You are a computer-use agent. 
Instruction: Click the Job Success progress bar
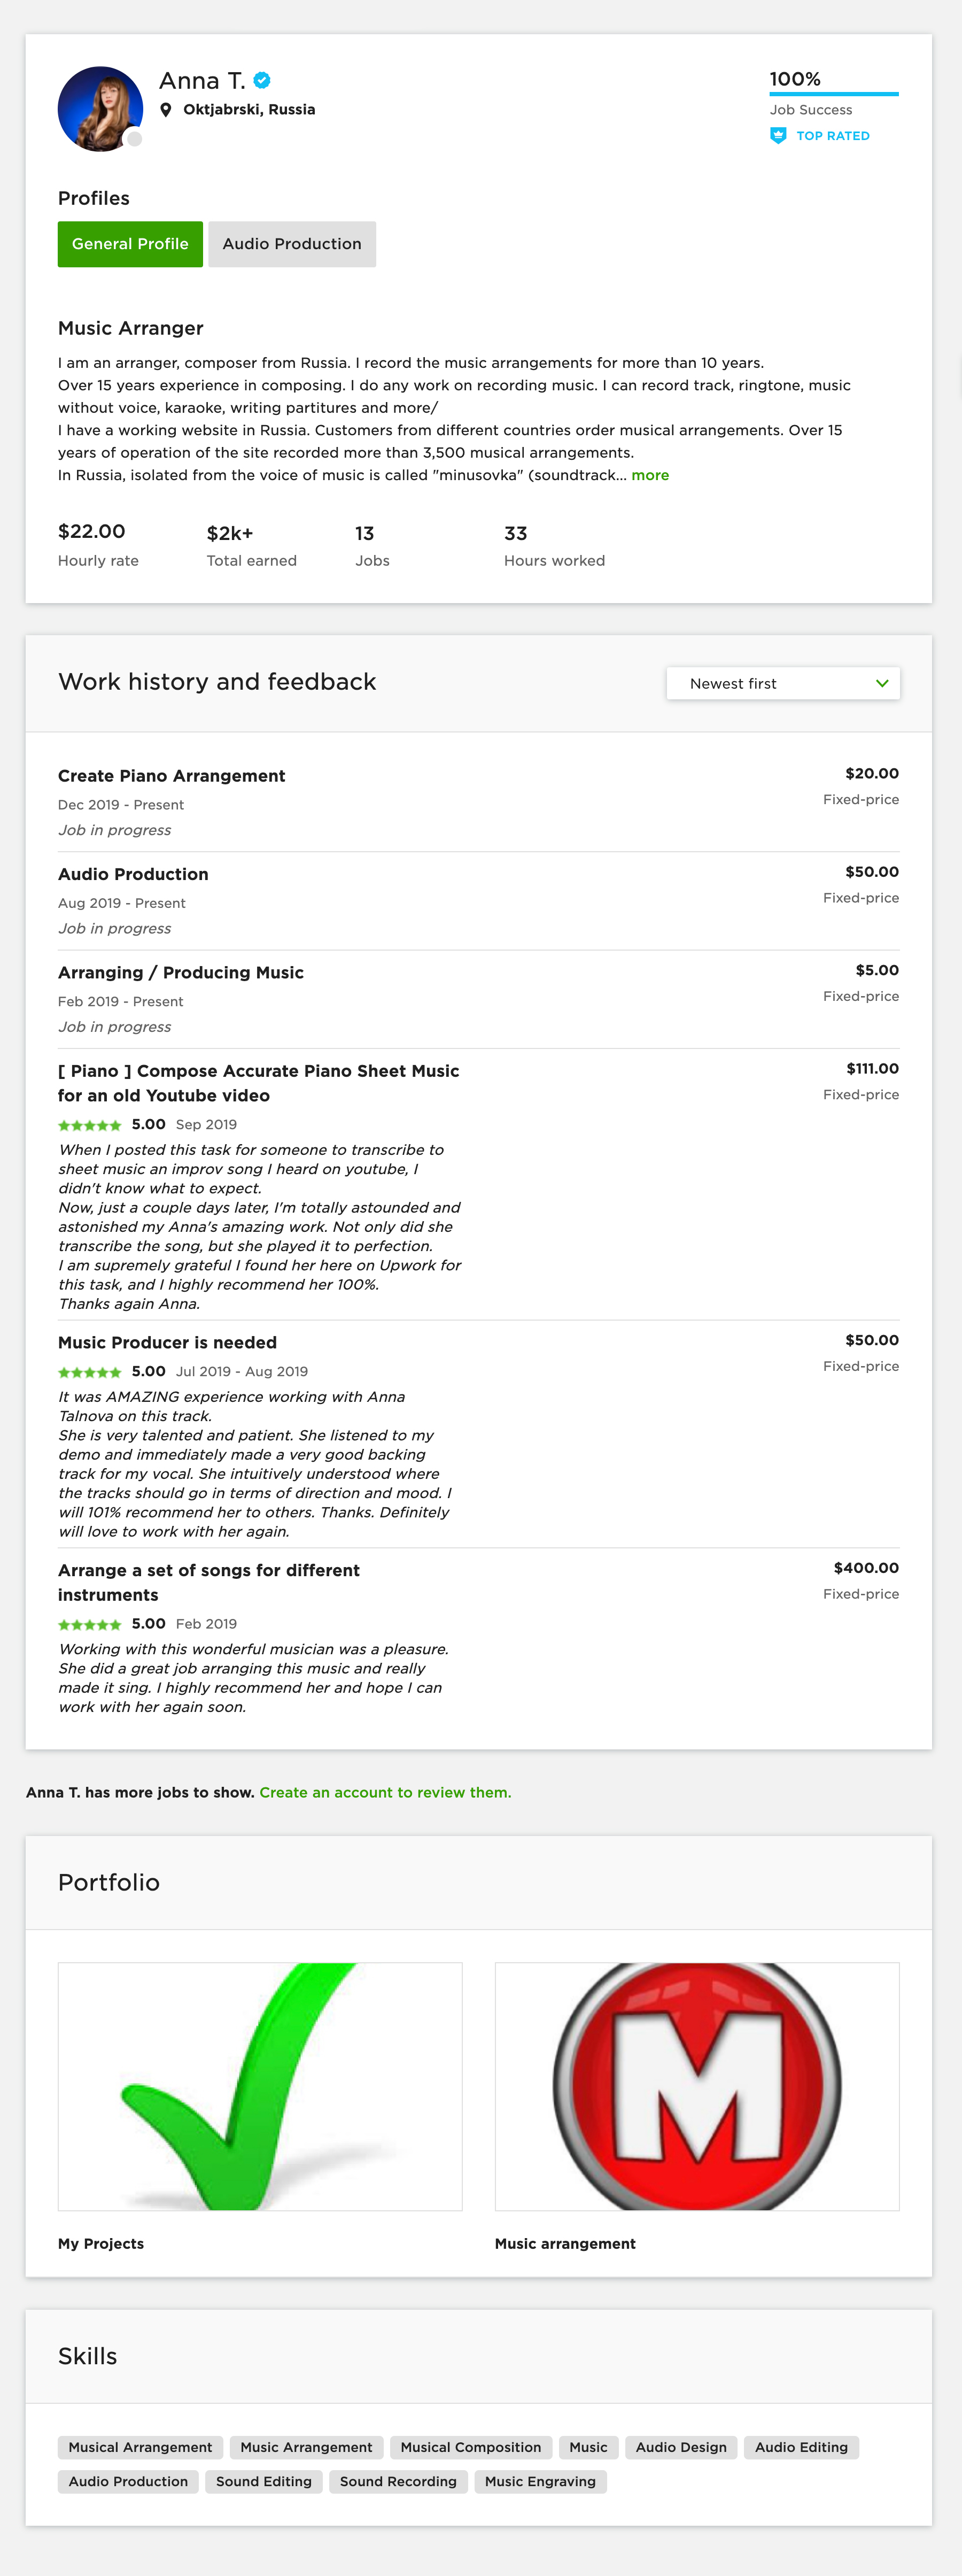(834, 94)
